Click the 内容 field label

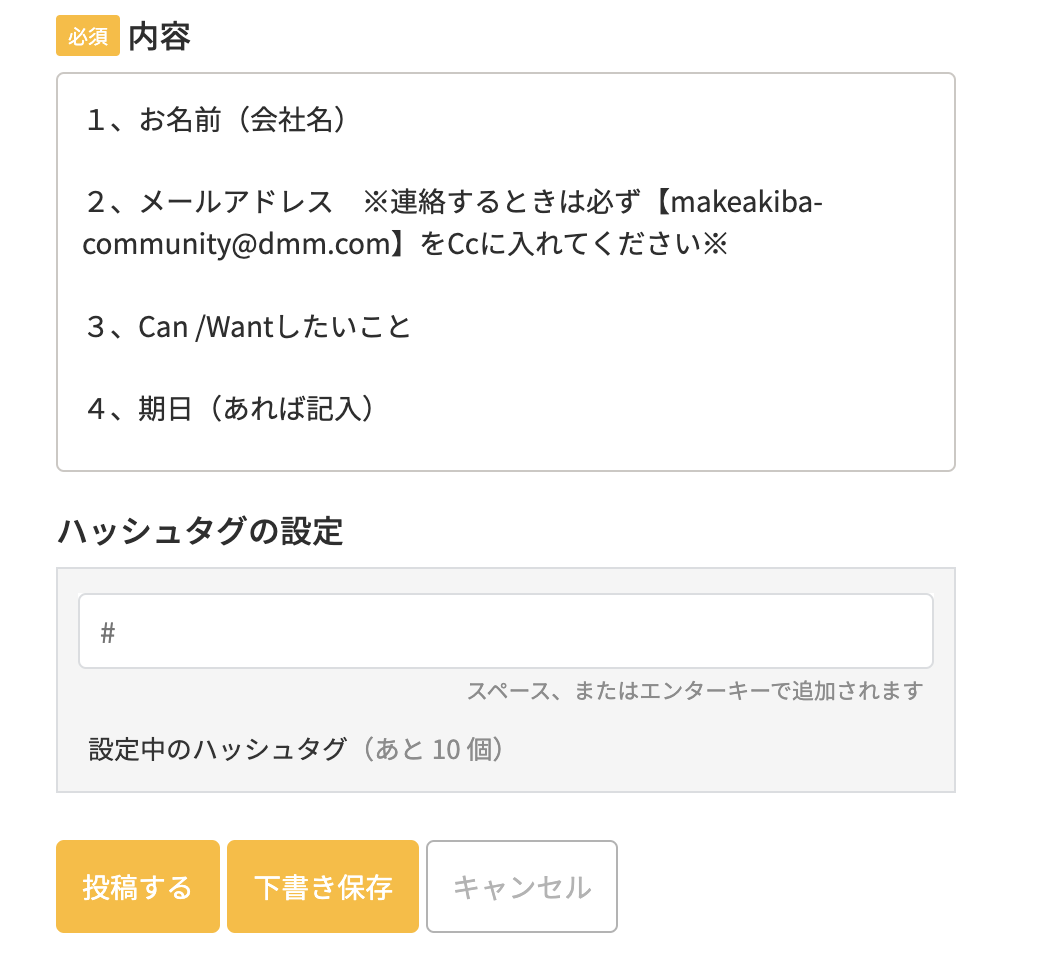[160, 37]
